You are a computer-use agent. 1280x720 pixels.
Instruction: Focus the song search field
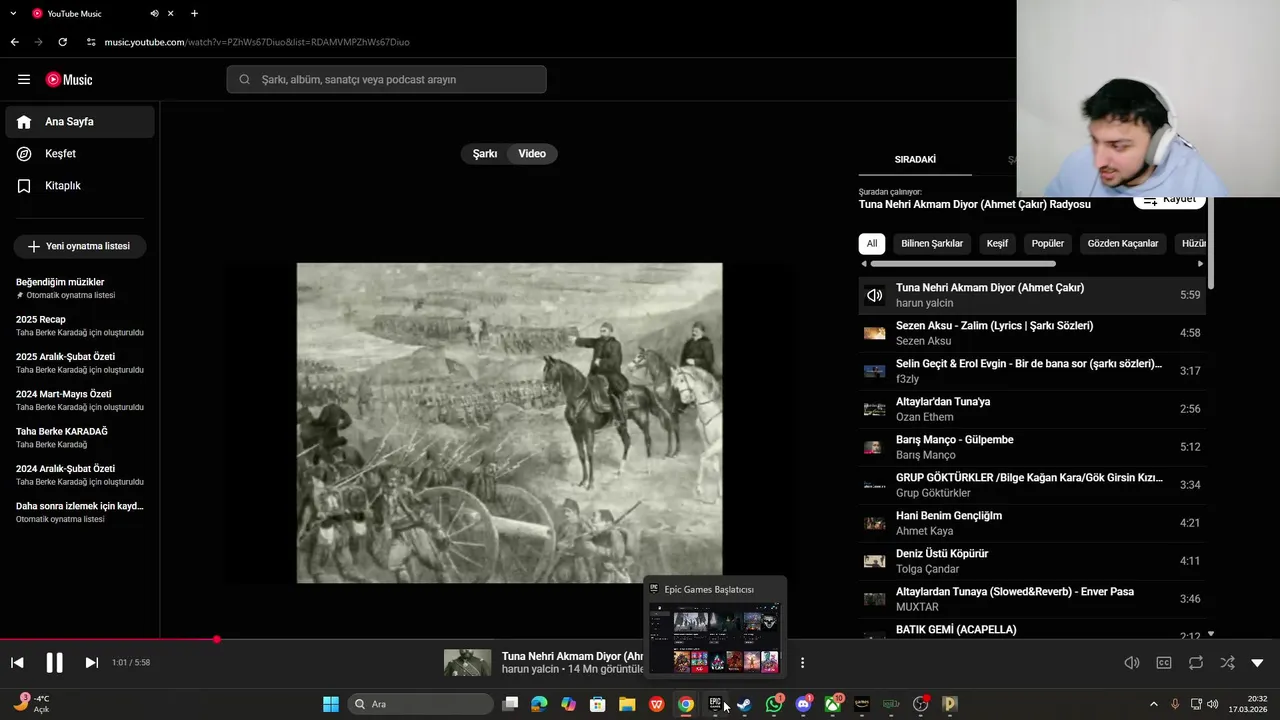pyautogui.click(x=386, y=80)
